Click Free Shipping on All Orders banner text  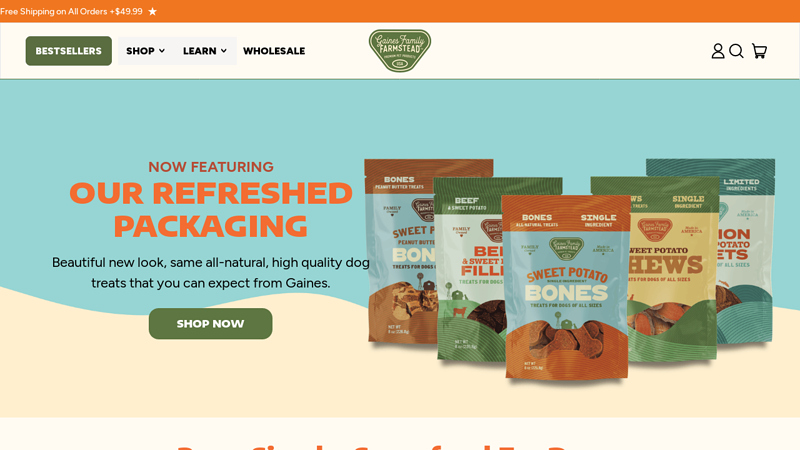coord(71,11)
